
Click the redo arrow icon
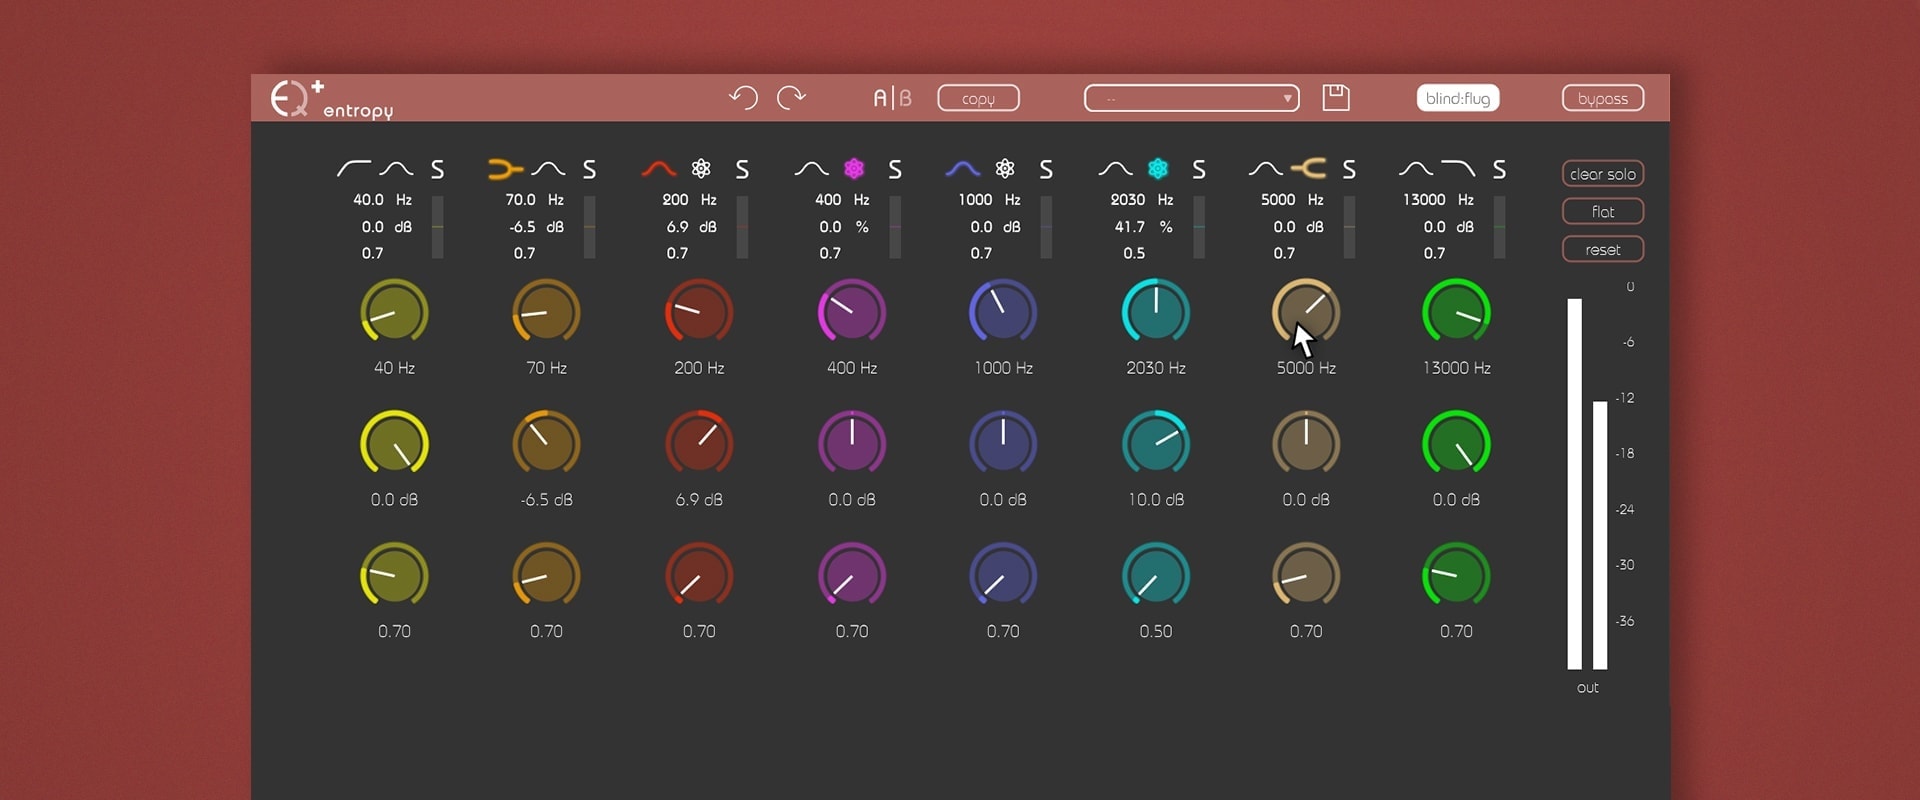[x=791, y=97]
